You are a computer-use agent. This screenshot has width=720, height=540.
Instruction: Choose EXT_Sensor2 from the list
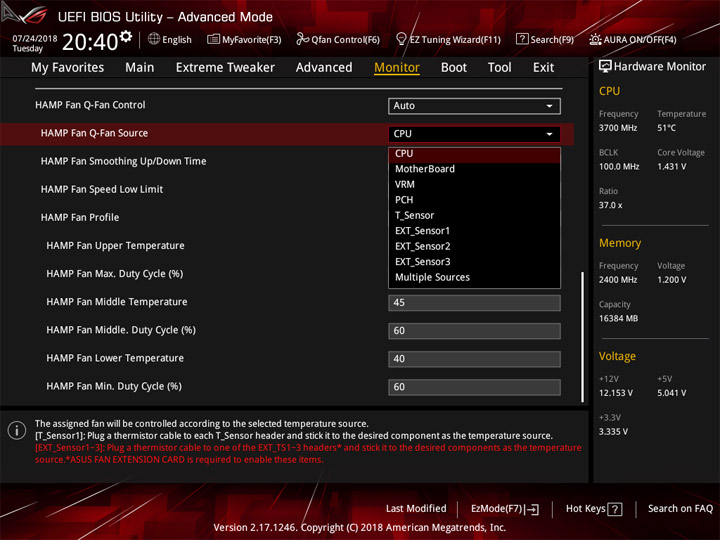click(x=474, y=247)
